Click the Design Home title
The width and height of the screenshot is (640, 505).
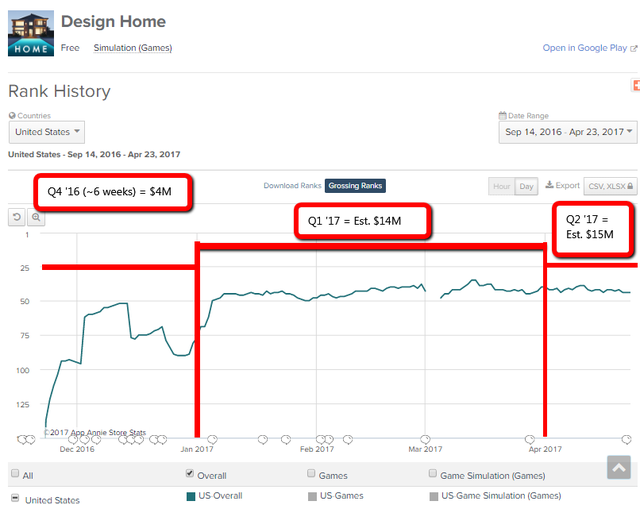[113, 22]
